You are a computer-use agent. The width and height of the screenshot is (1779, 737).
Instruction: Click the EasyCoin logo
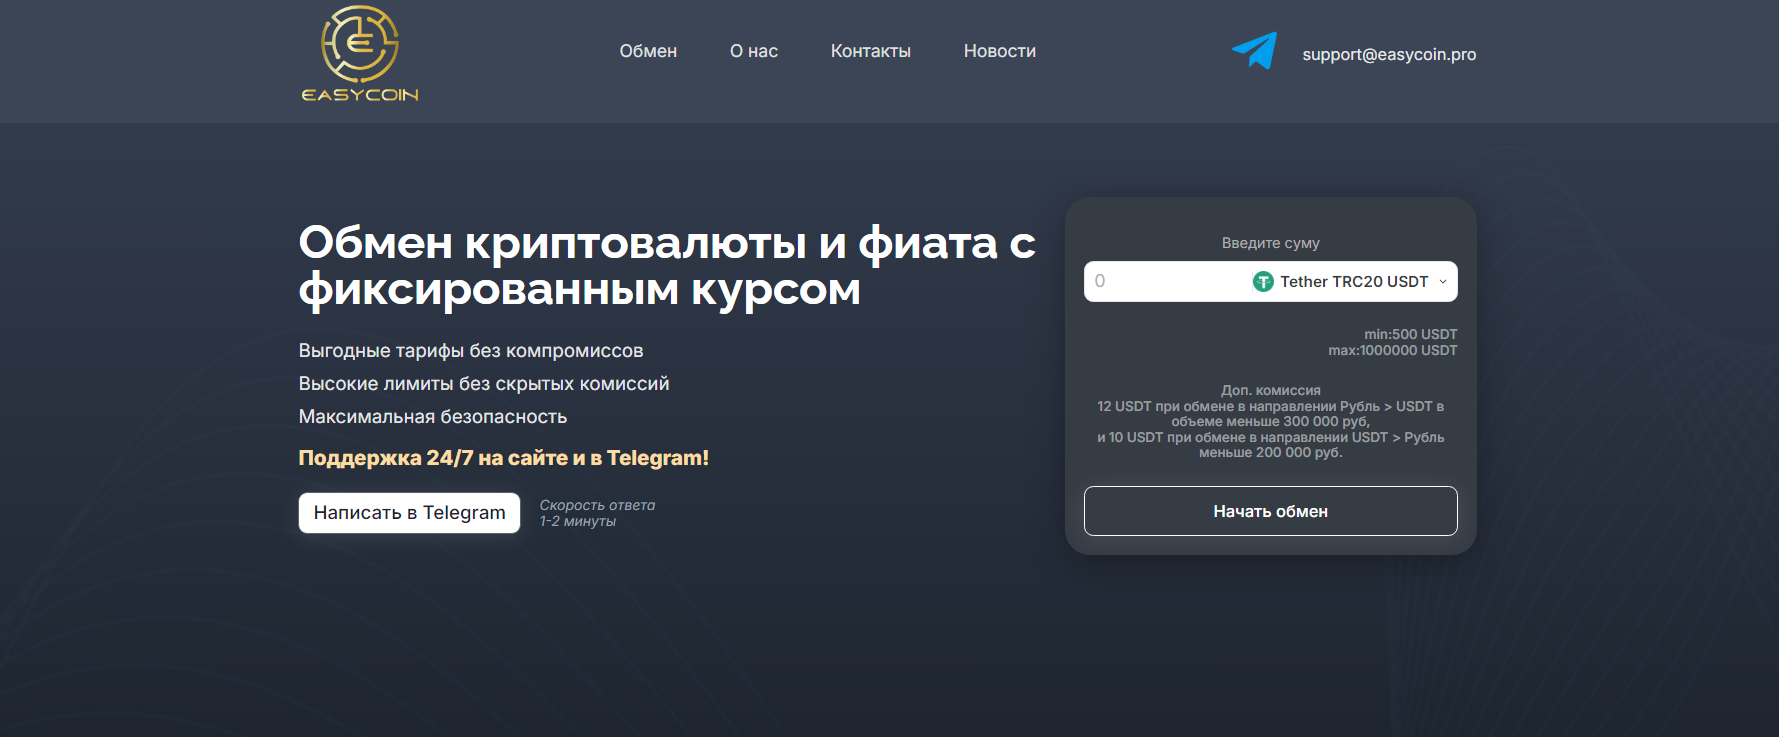pyautogui.click(x=360, y=54)
